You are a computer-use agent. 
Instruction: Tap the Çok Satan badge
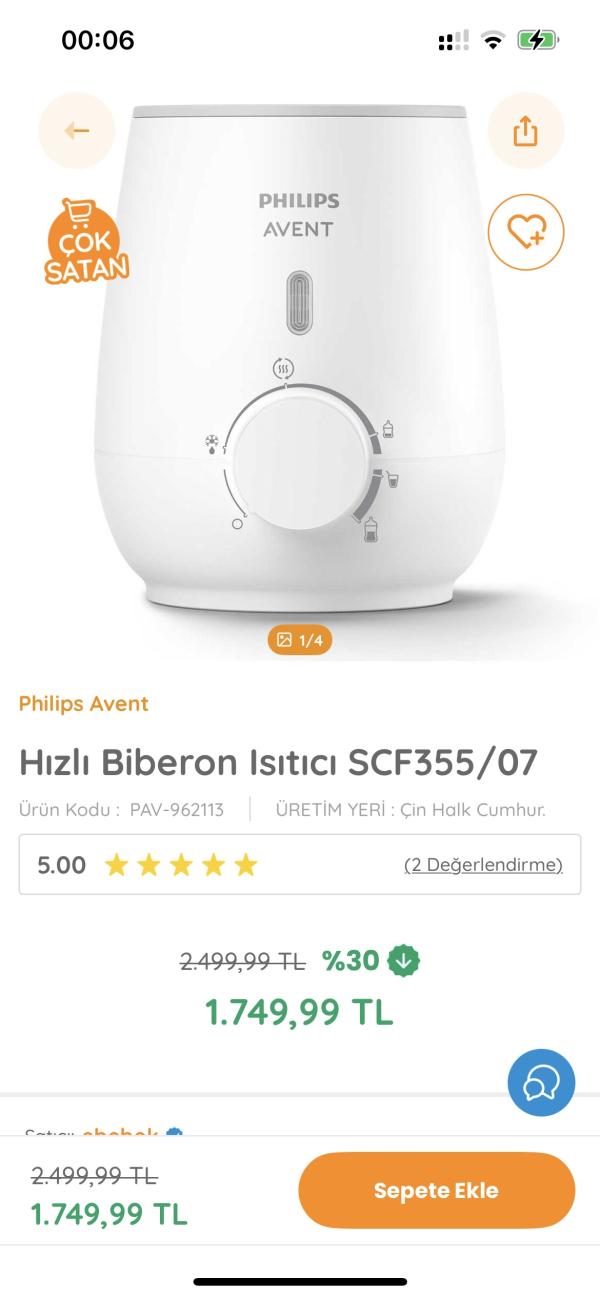click(x=87, y=240)
